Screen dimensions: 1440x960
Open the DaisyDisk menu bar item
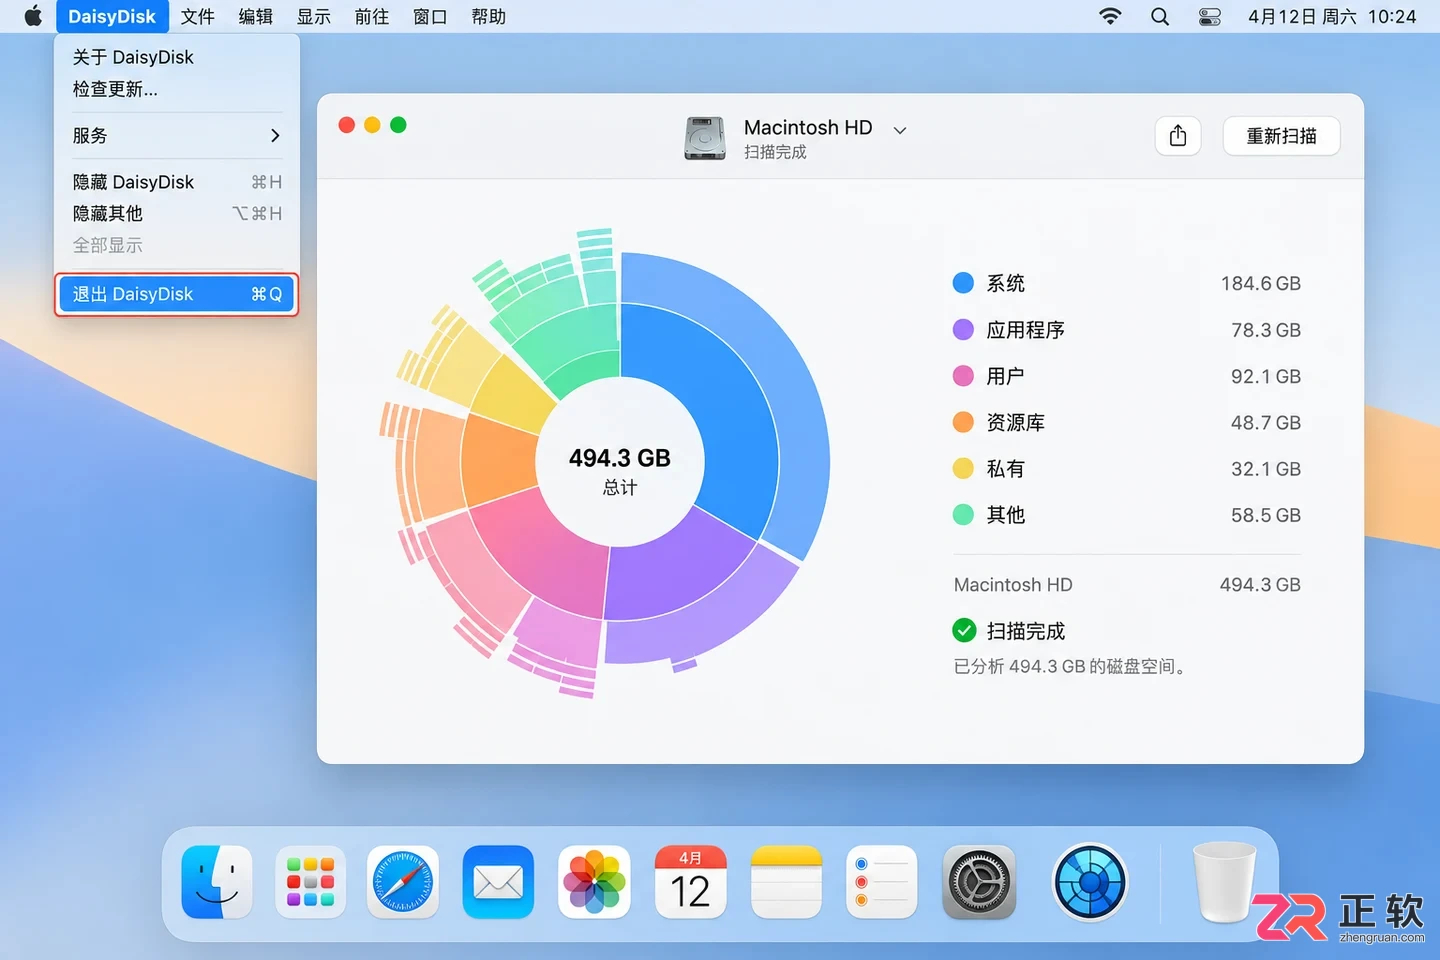pyautogui.click(x=112, y=16)
